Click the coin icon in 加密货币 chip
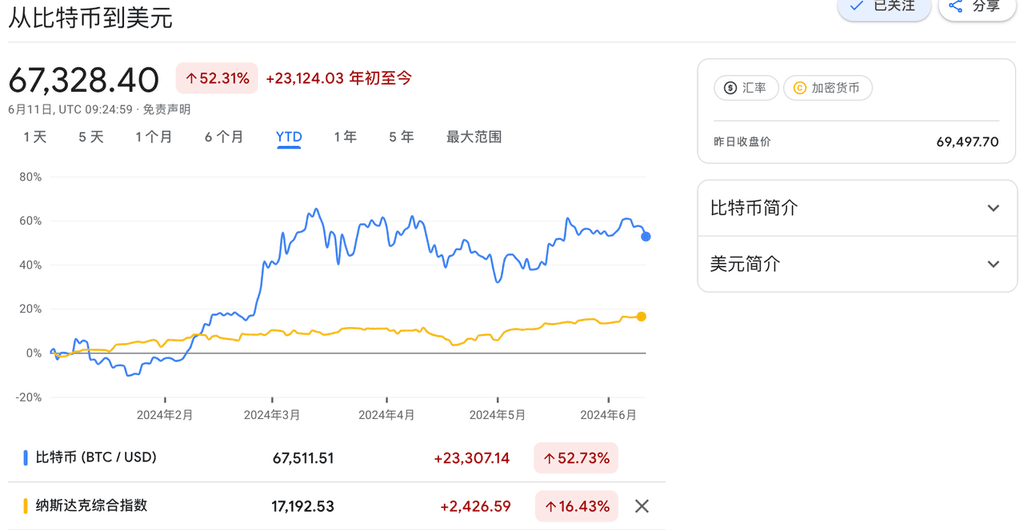 (799, 88)
